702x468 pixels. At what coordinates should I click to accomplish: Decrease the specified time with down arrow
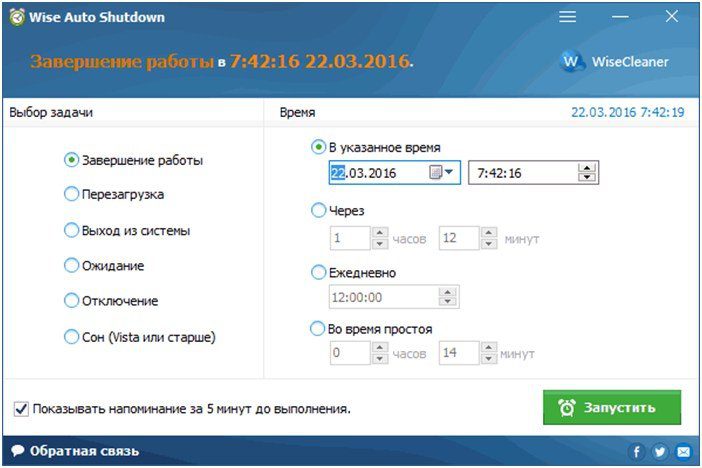(587, 177)
